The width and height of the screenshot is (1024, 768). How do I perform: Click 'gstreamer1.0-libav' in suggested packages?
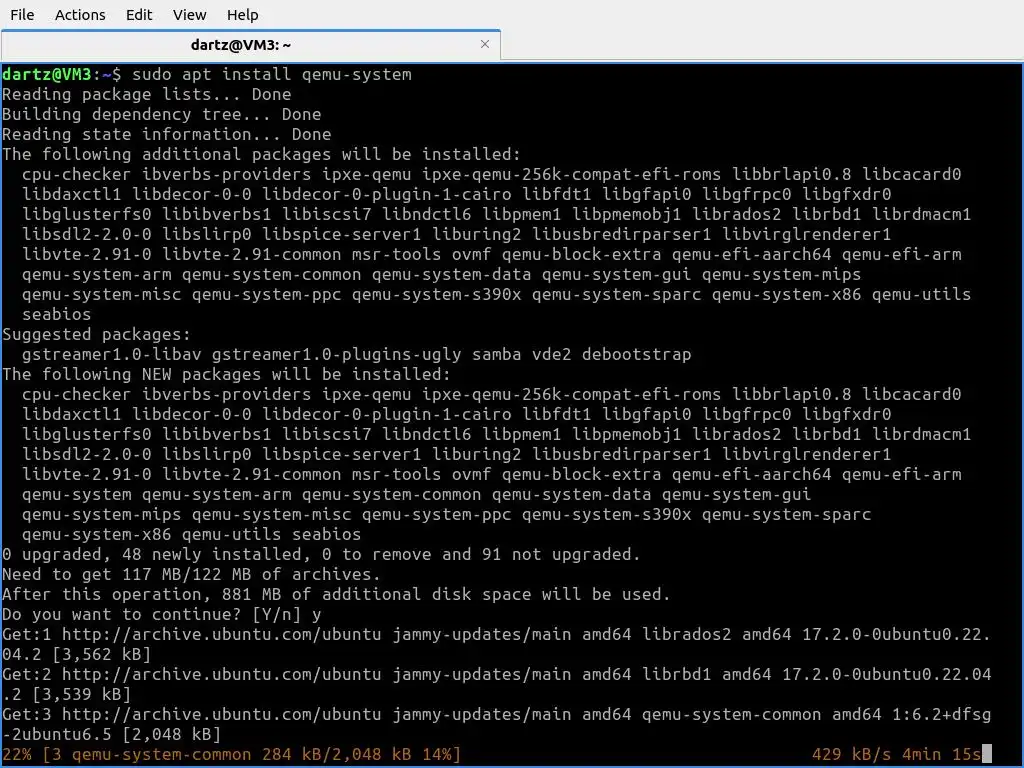[x=112, y=355]
